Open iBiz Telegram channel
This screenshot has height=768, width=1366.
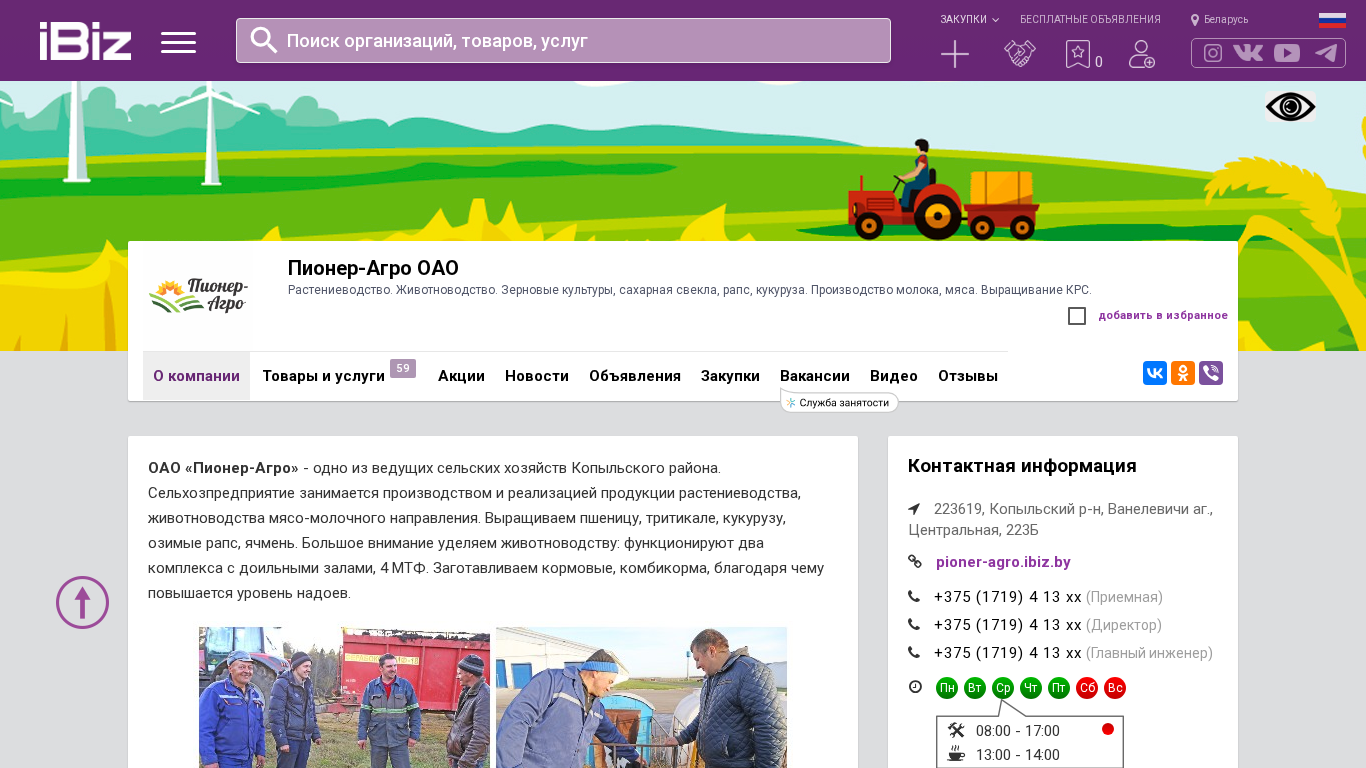point(1326,53)
